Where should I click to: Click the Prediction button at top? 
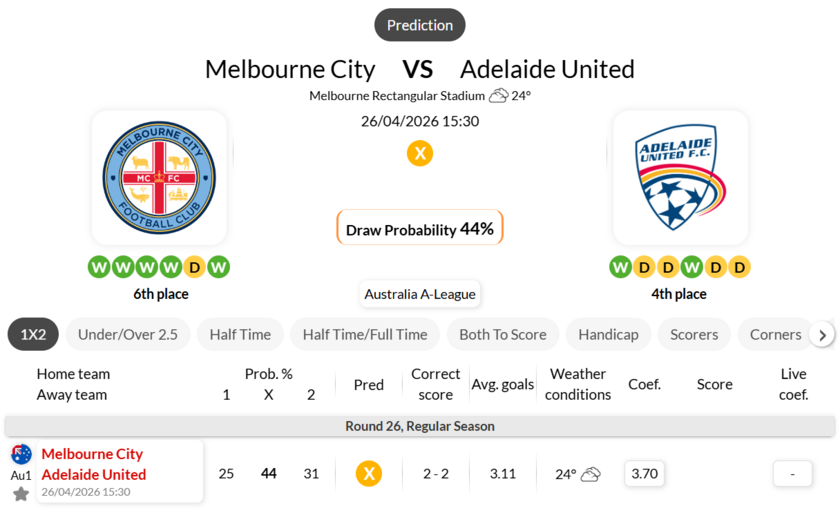(420, 25)
